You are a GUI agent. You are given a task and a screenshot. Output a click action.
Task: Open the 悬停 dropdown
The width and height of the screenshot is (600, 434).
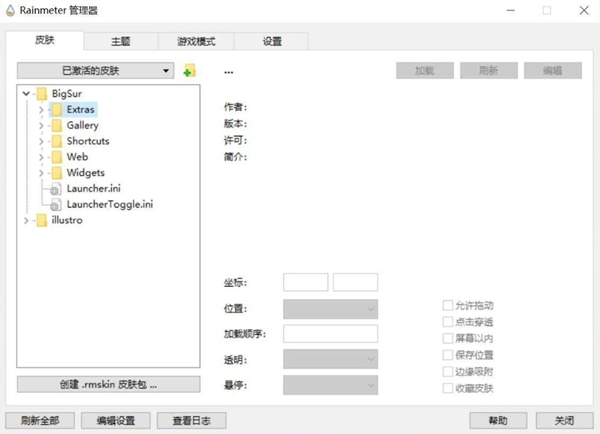pos(331,385)
